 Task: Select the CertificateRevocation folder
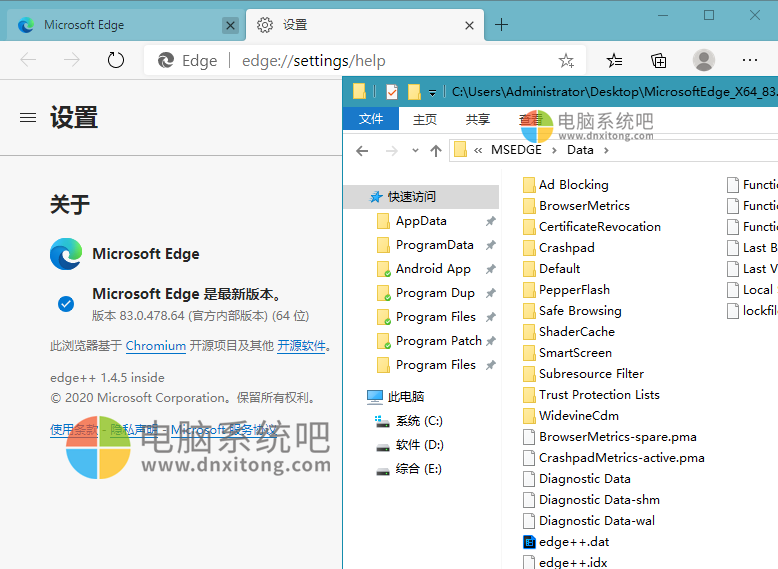click(592, 227)
